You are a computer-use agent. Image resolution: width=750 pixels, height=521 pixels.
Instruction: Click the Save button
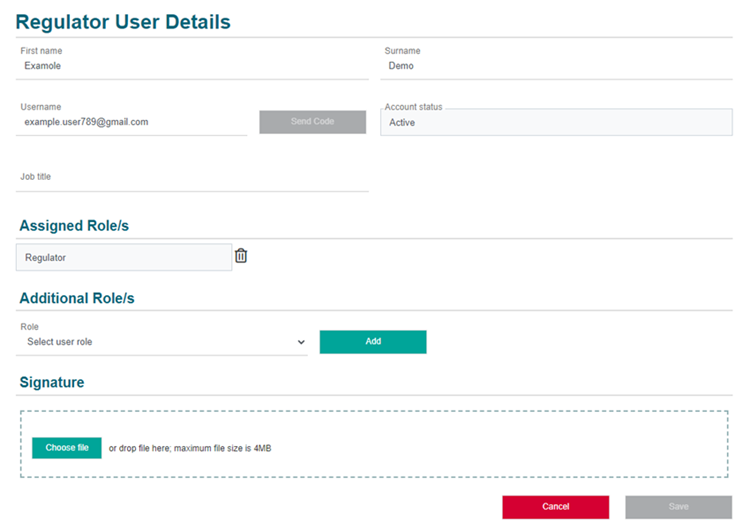pyautogui.click(x=678, y=507)
